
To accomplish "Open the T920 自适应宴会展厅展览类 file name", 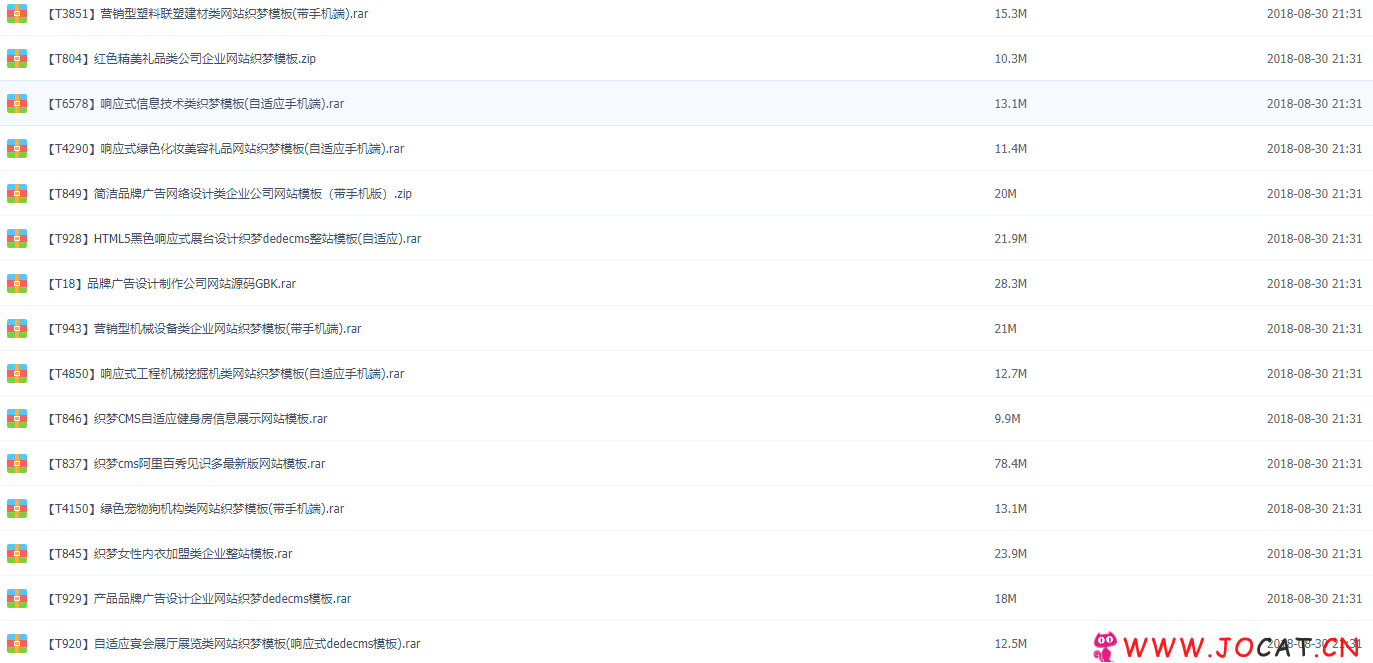I will pyautogui.click(x=233, y=644).
